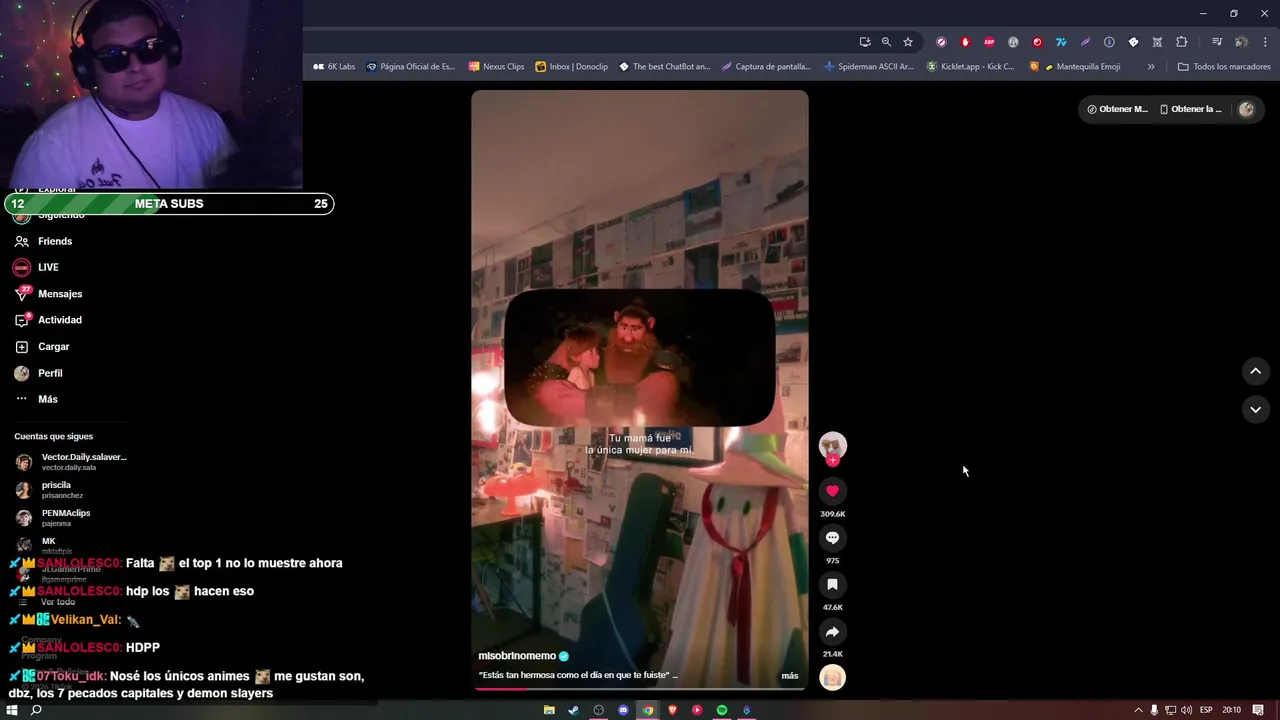This screenshot has width=1280, height=720.
Task: Open the Captura de pantalla bookmark
Action: point(766,67)
